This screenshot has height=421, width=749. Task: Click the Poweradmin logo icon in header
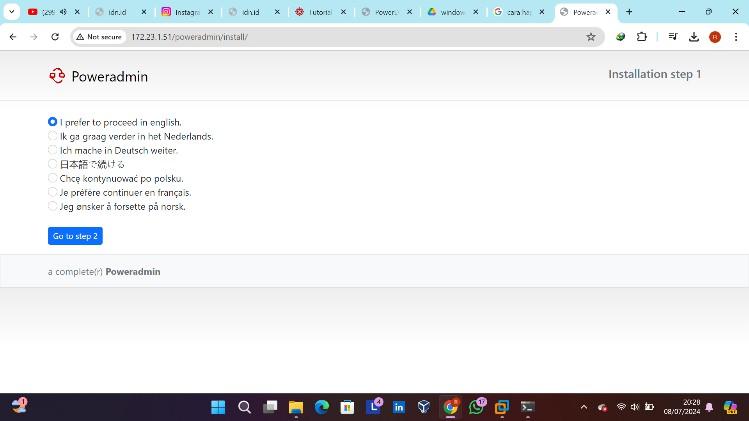tap(57, 76)
